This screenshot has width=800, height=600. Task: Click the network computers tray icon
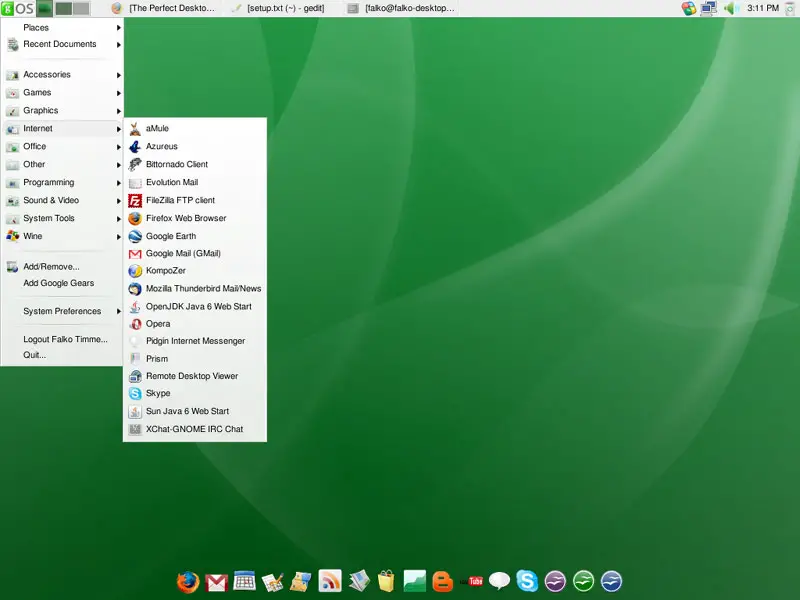tap(709, 8)
